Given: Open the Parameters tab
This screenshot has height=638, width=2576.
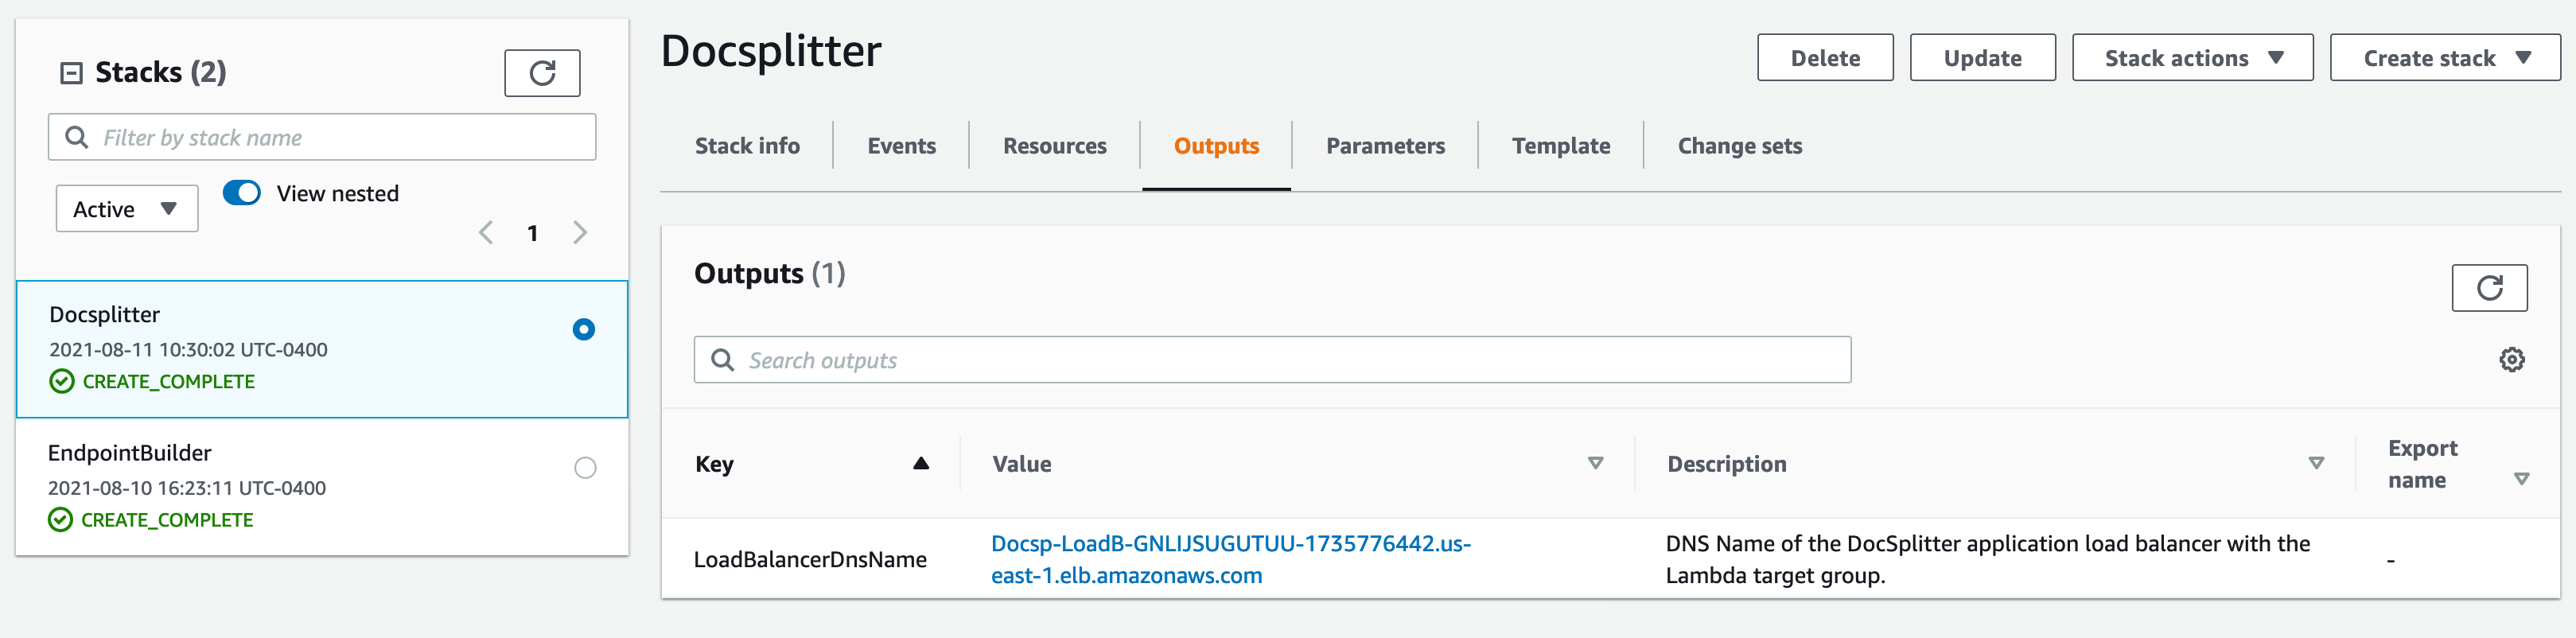Looking at the screenshot, I should point(1385,146).
